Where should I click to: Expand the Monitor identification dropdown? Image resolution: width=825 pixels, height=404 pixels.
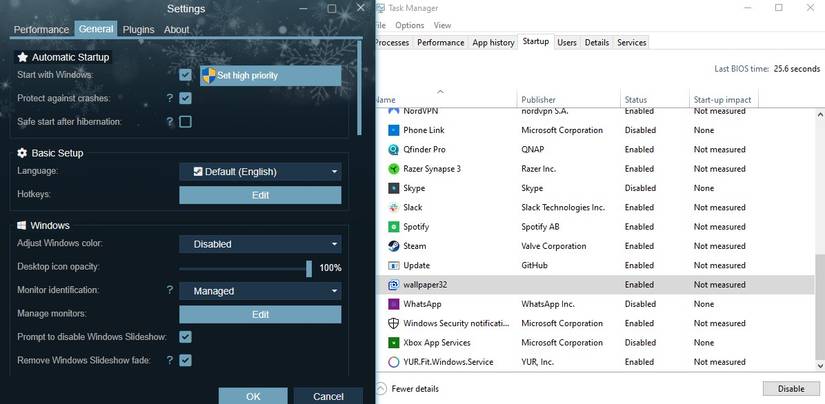tap(260, 291)
